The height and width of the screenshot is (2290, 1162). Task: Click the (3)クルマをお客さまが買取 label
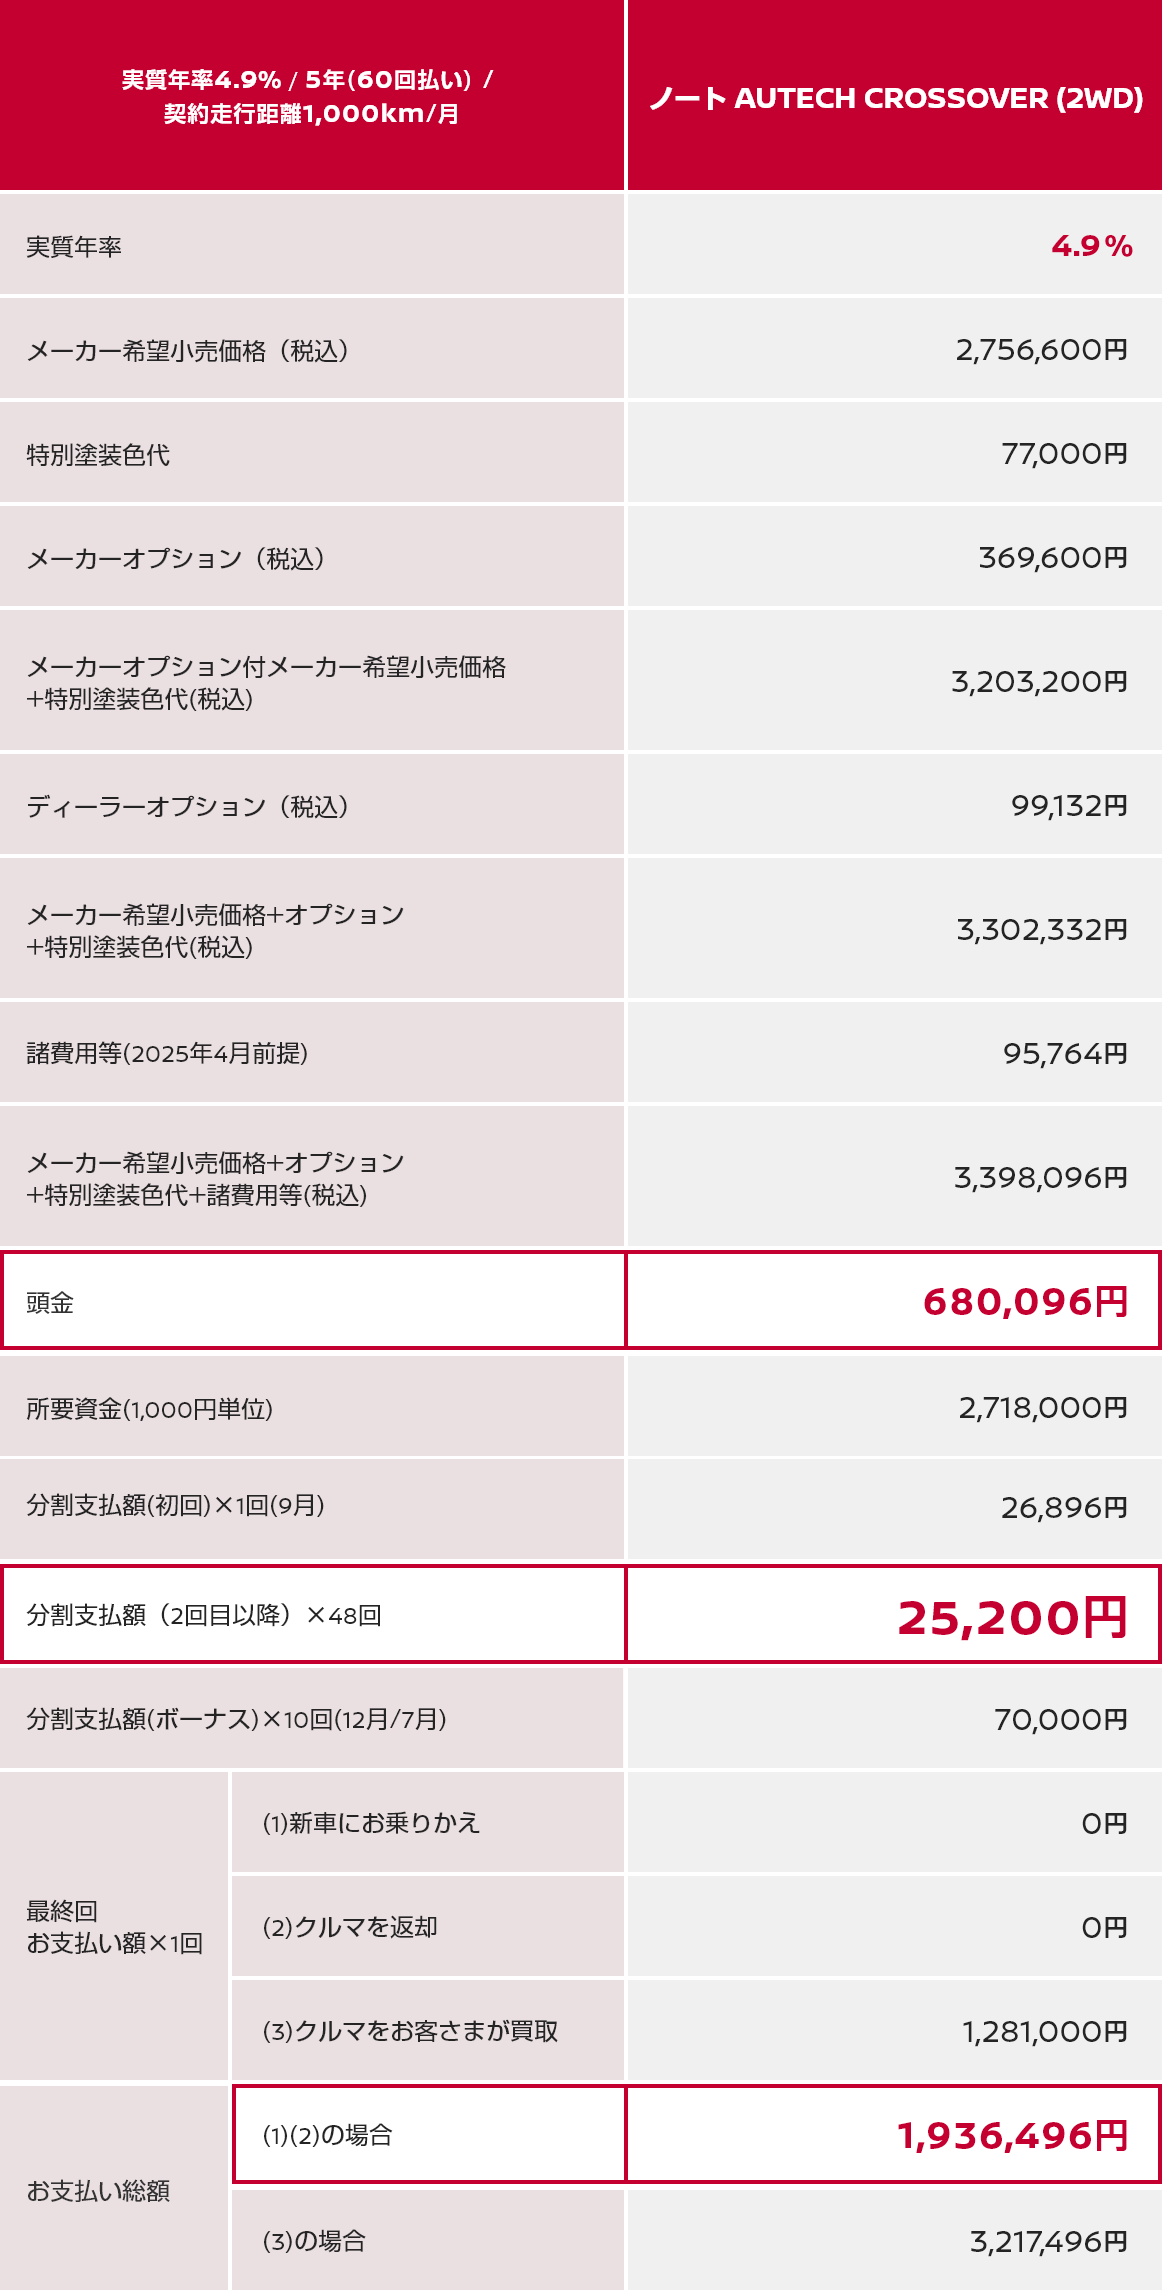click(x=410, y=2031)
